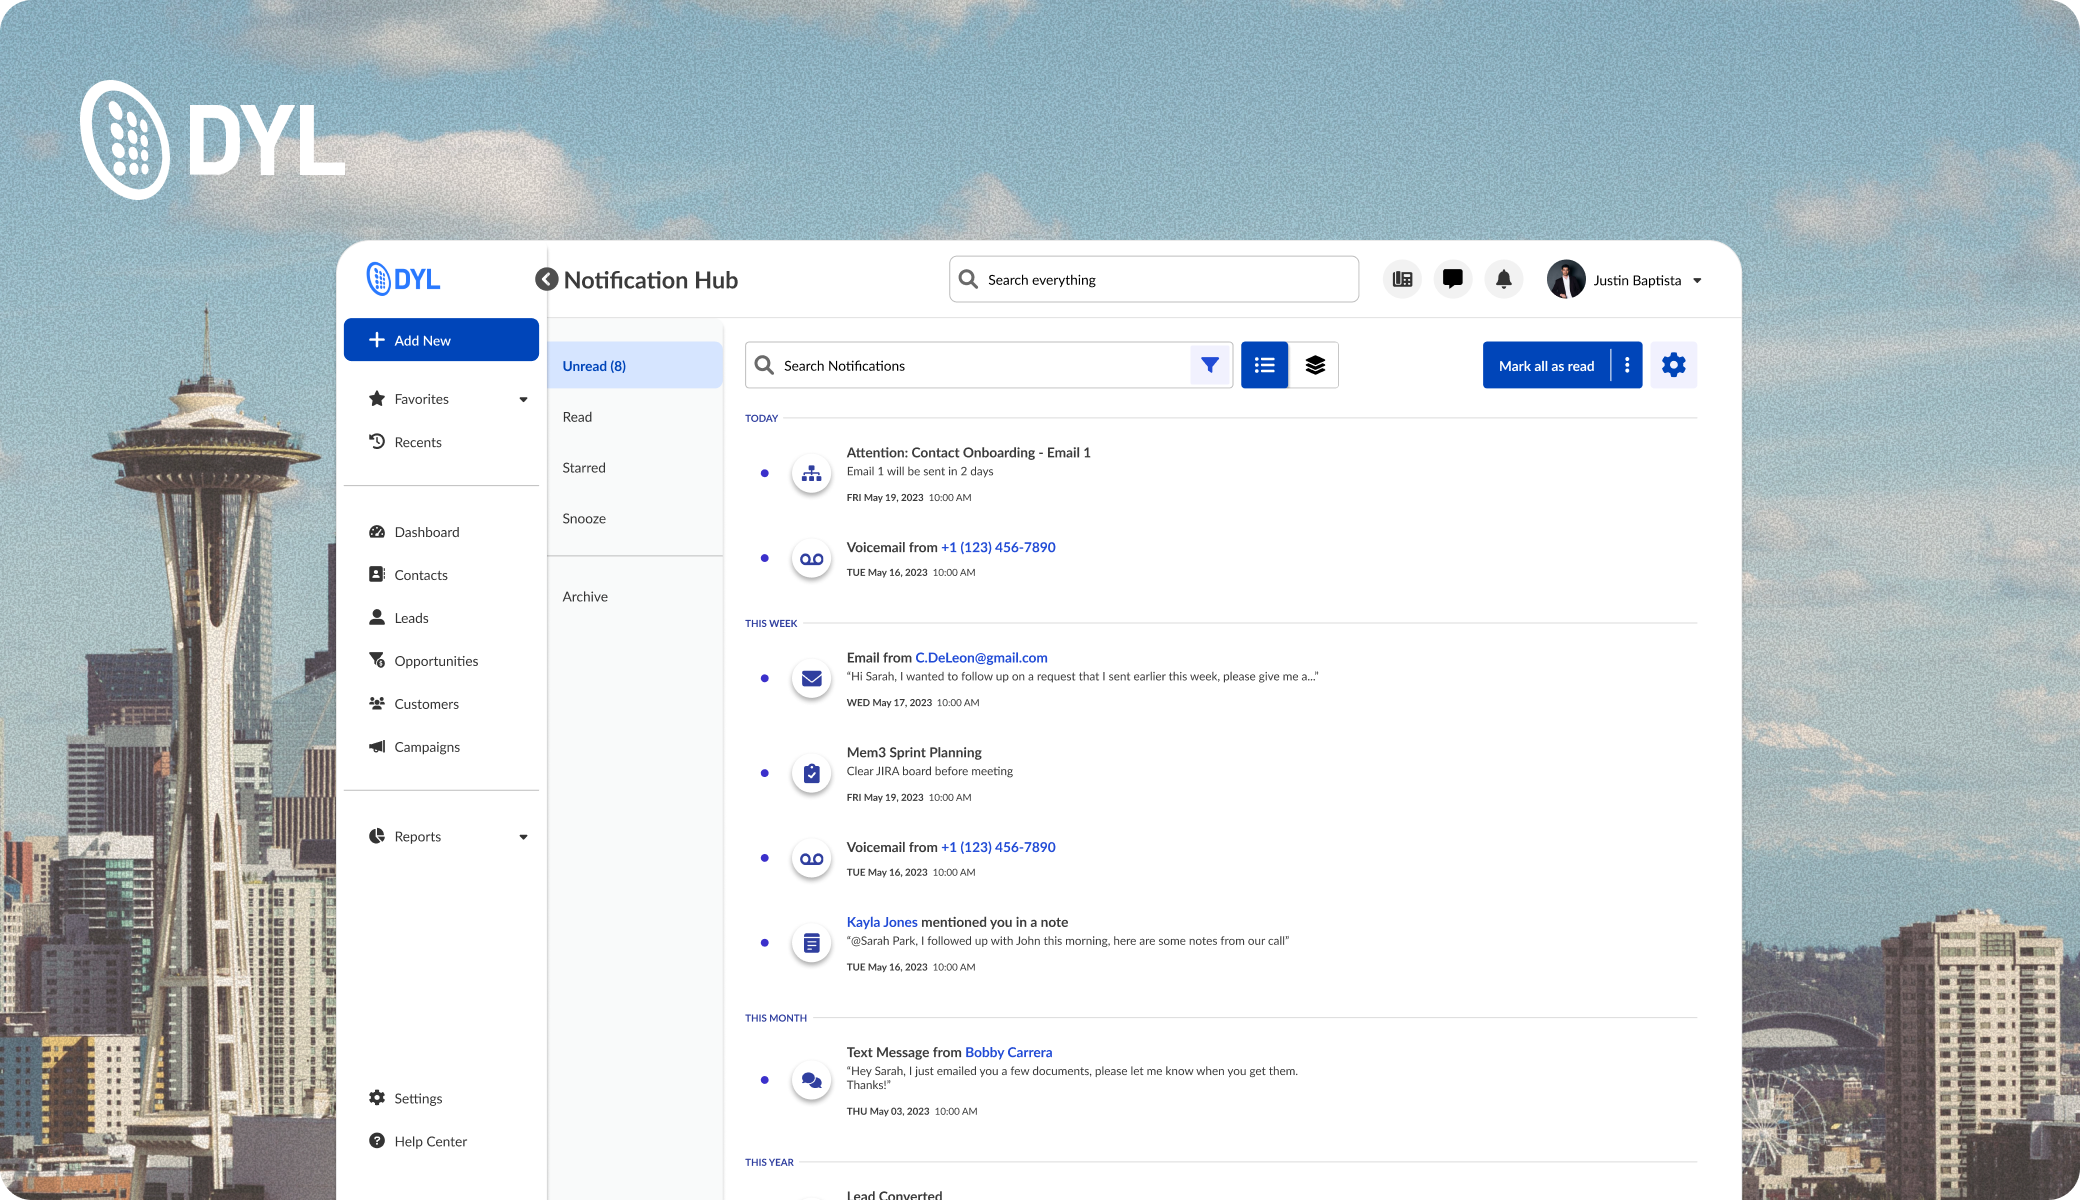Open more options beside Mark all as read

click(x=1627, y=365)
